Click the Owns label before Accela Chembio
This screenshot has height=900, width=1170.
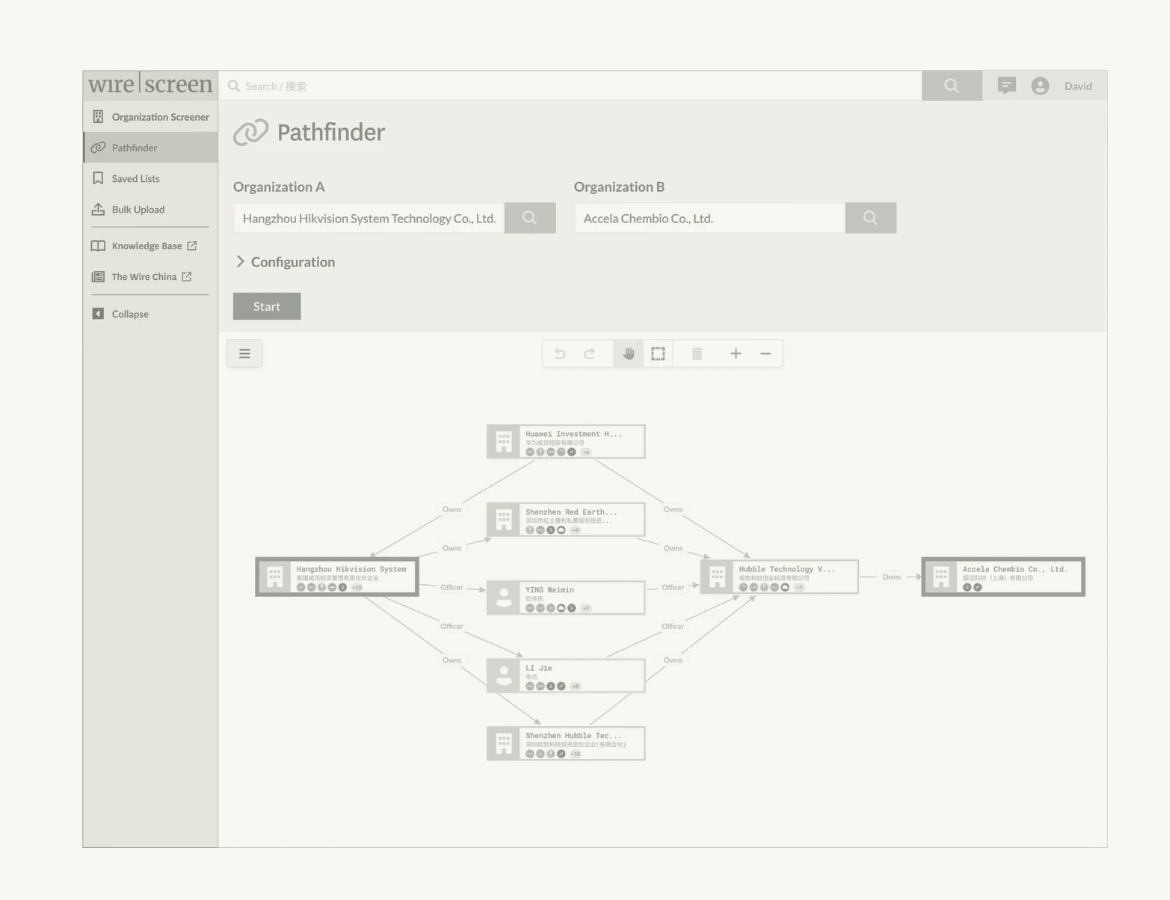pos(892,577)
